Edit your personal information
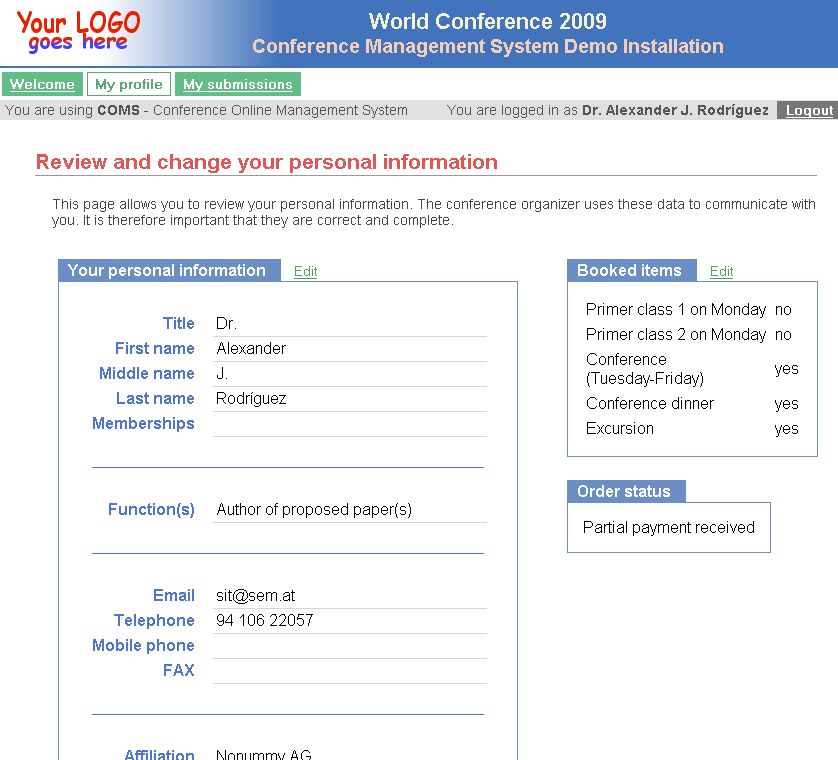Screen dimensions: 838x760 coord(306,272)
